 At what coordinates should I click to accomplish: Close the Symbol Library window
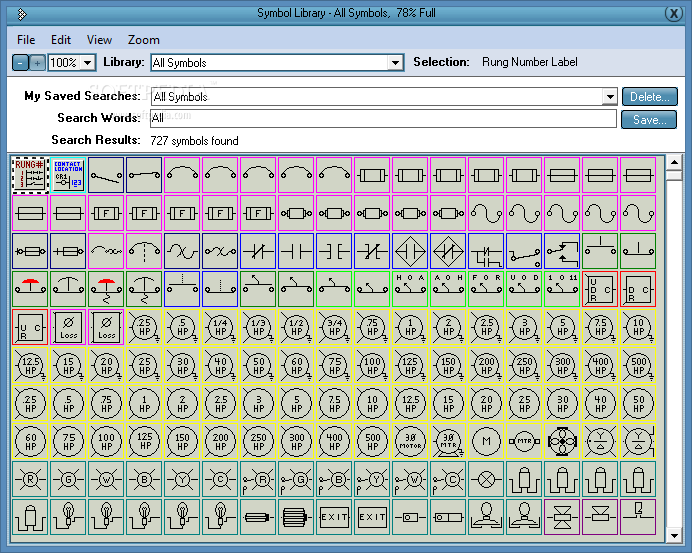[673, 14]
